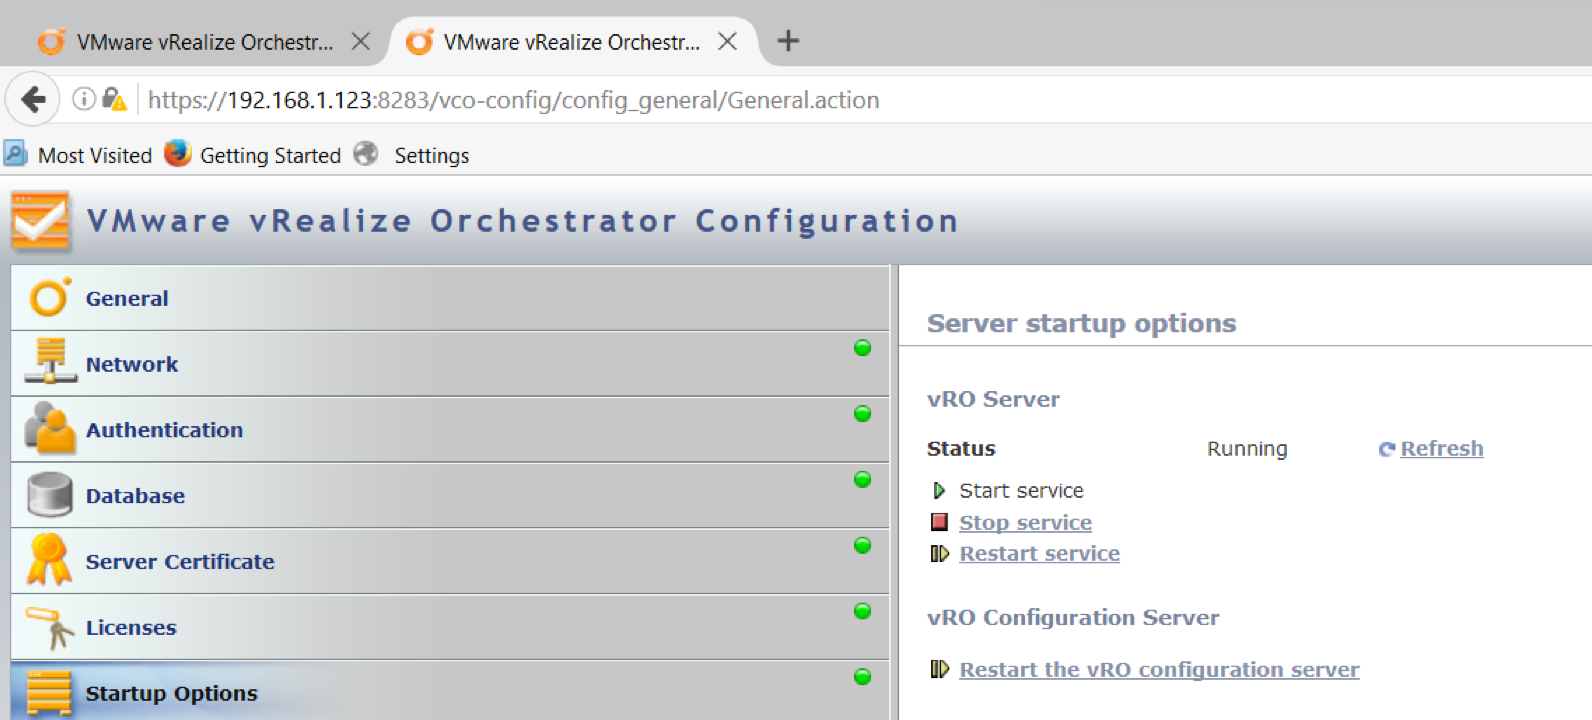The image size is (1592, 720).
Task: Select the second VMware vRealize Orchestrator tab
Action: tap(572, 42)
